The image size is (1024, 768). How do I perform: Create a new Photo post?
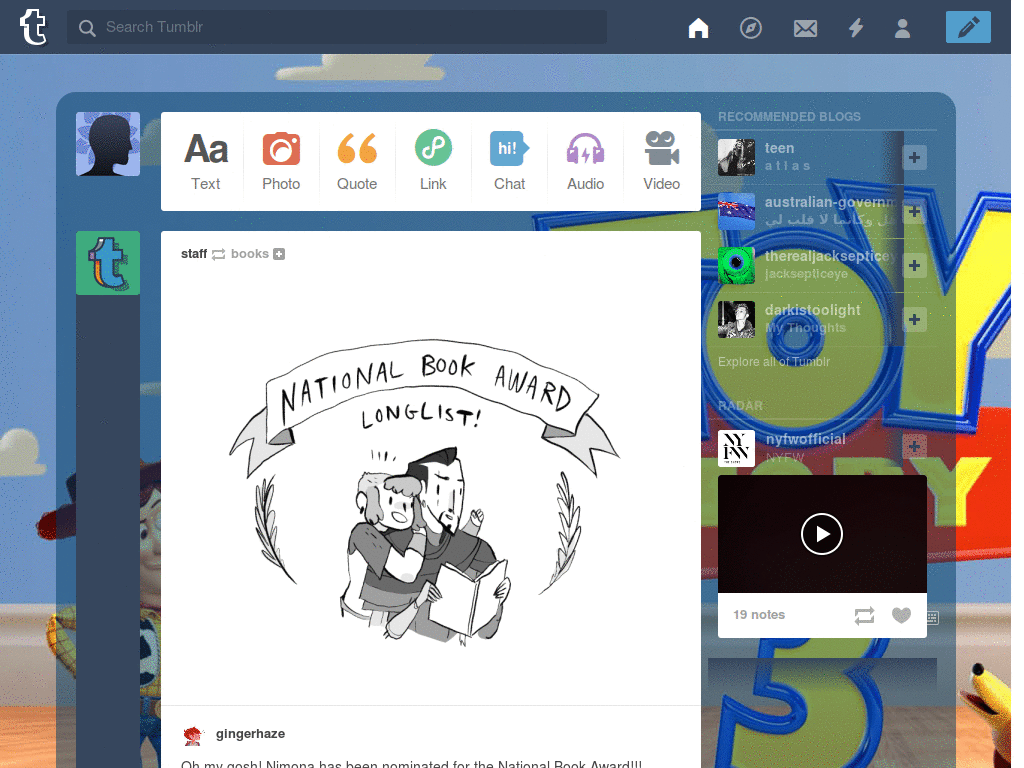click(x=281, y=161)
